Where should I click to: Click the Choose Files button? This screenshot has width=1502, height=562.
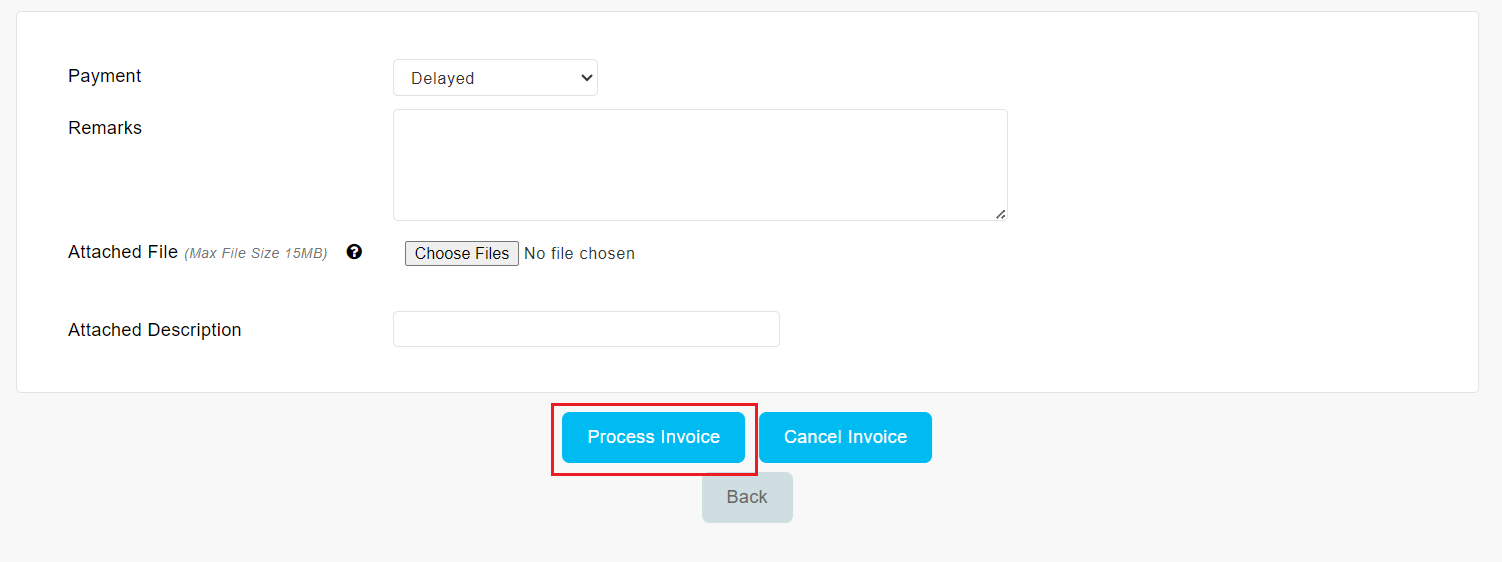tap(462, 254)
